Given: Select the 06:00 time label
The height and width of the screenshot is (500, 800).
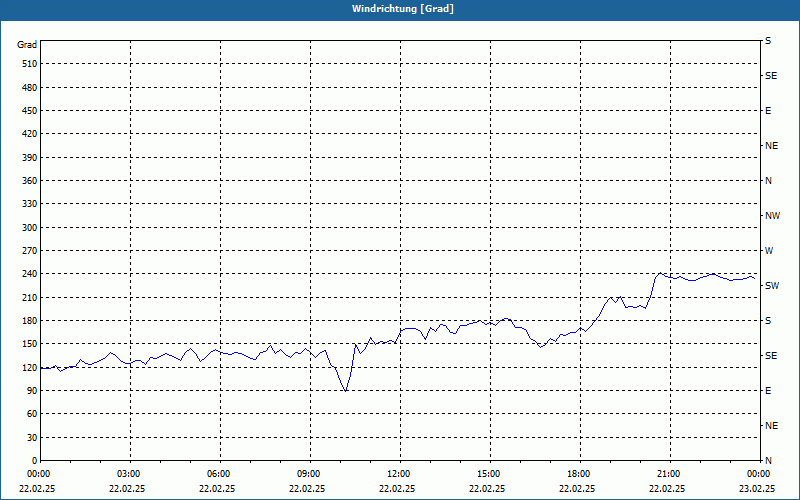Looking at the screenshot, I should [220, 473].
